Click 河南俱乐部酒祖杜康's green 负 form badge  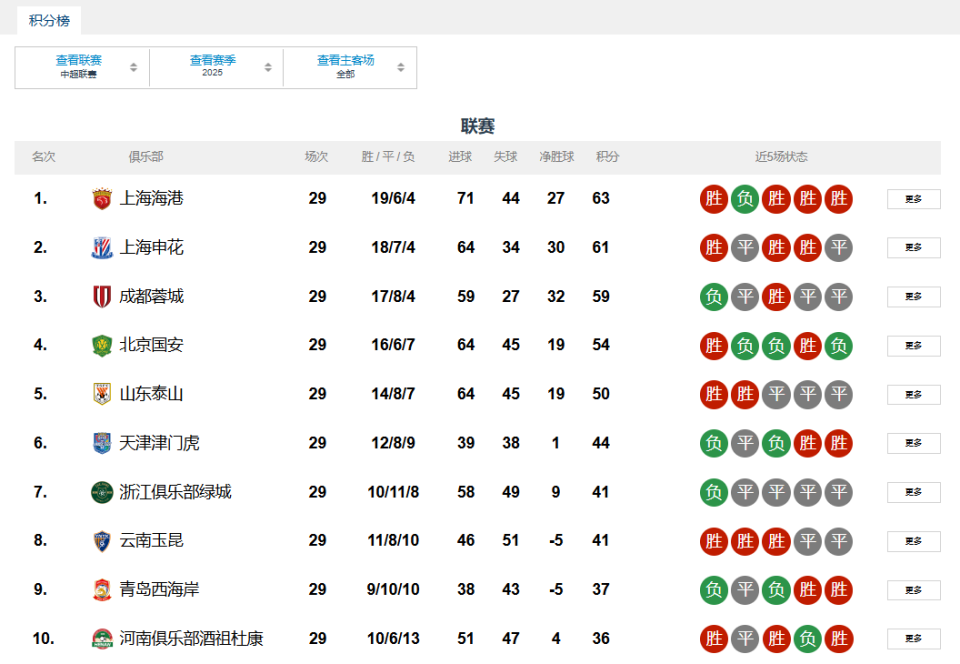(x=808, y=639)
